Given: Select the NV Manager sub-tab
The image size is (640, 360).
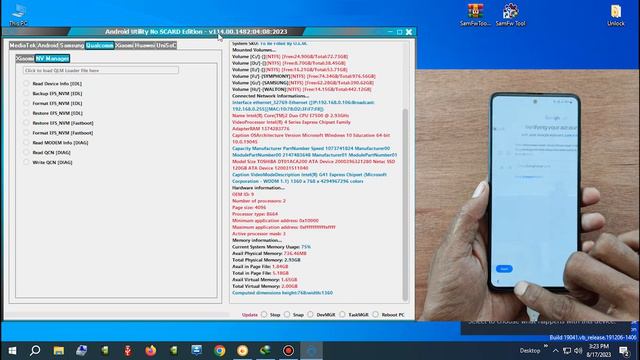Looking at the screenshot, I should 52,58.
